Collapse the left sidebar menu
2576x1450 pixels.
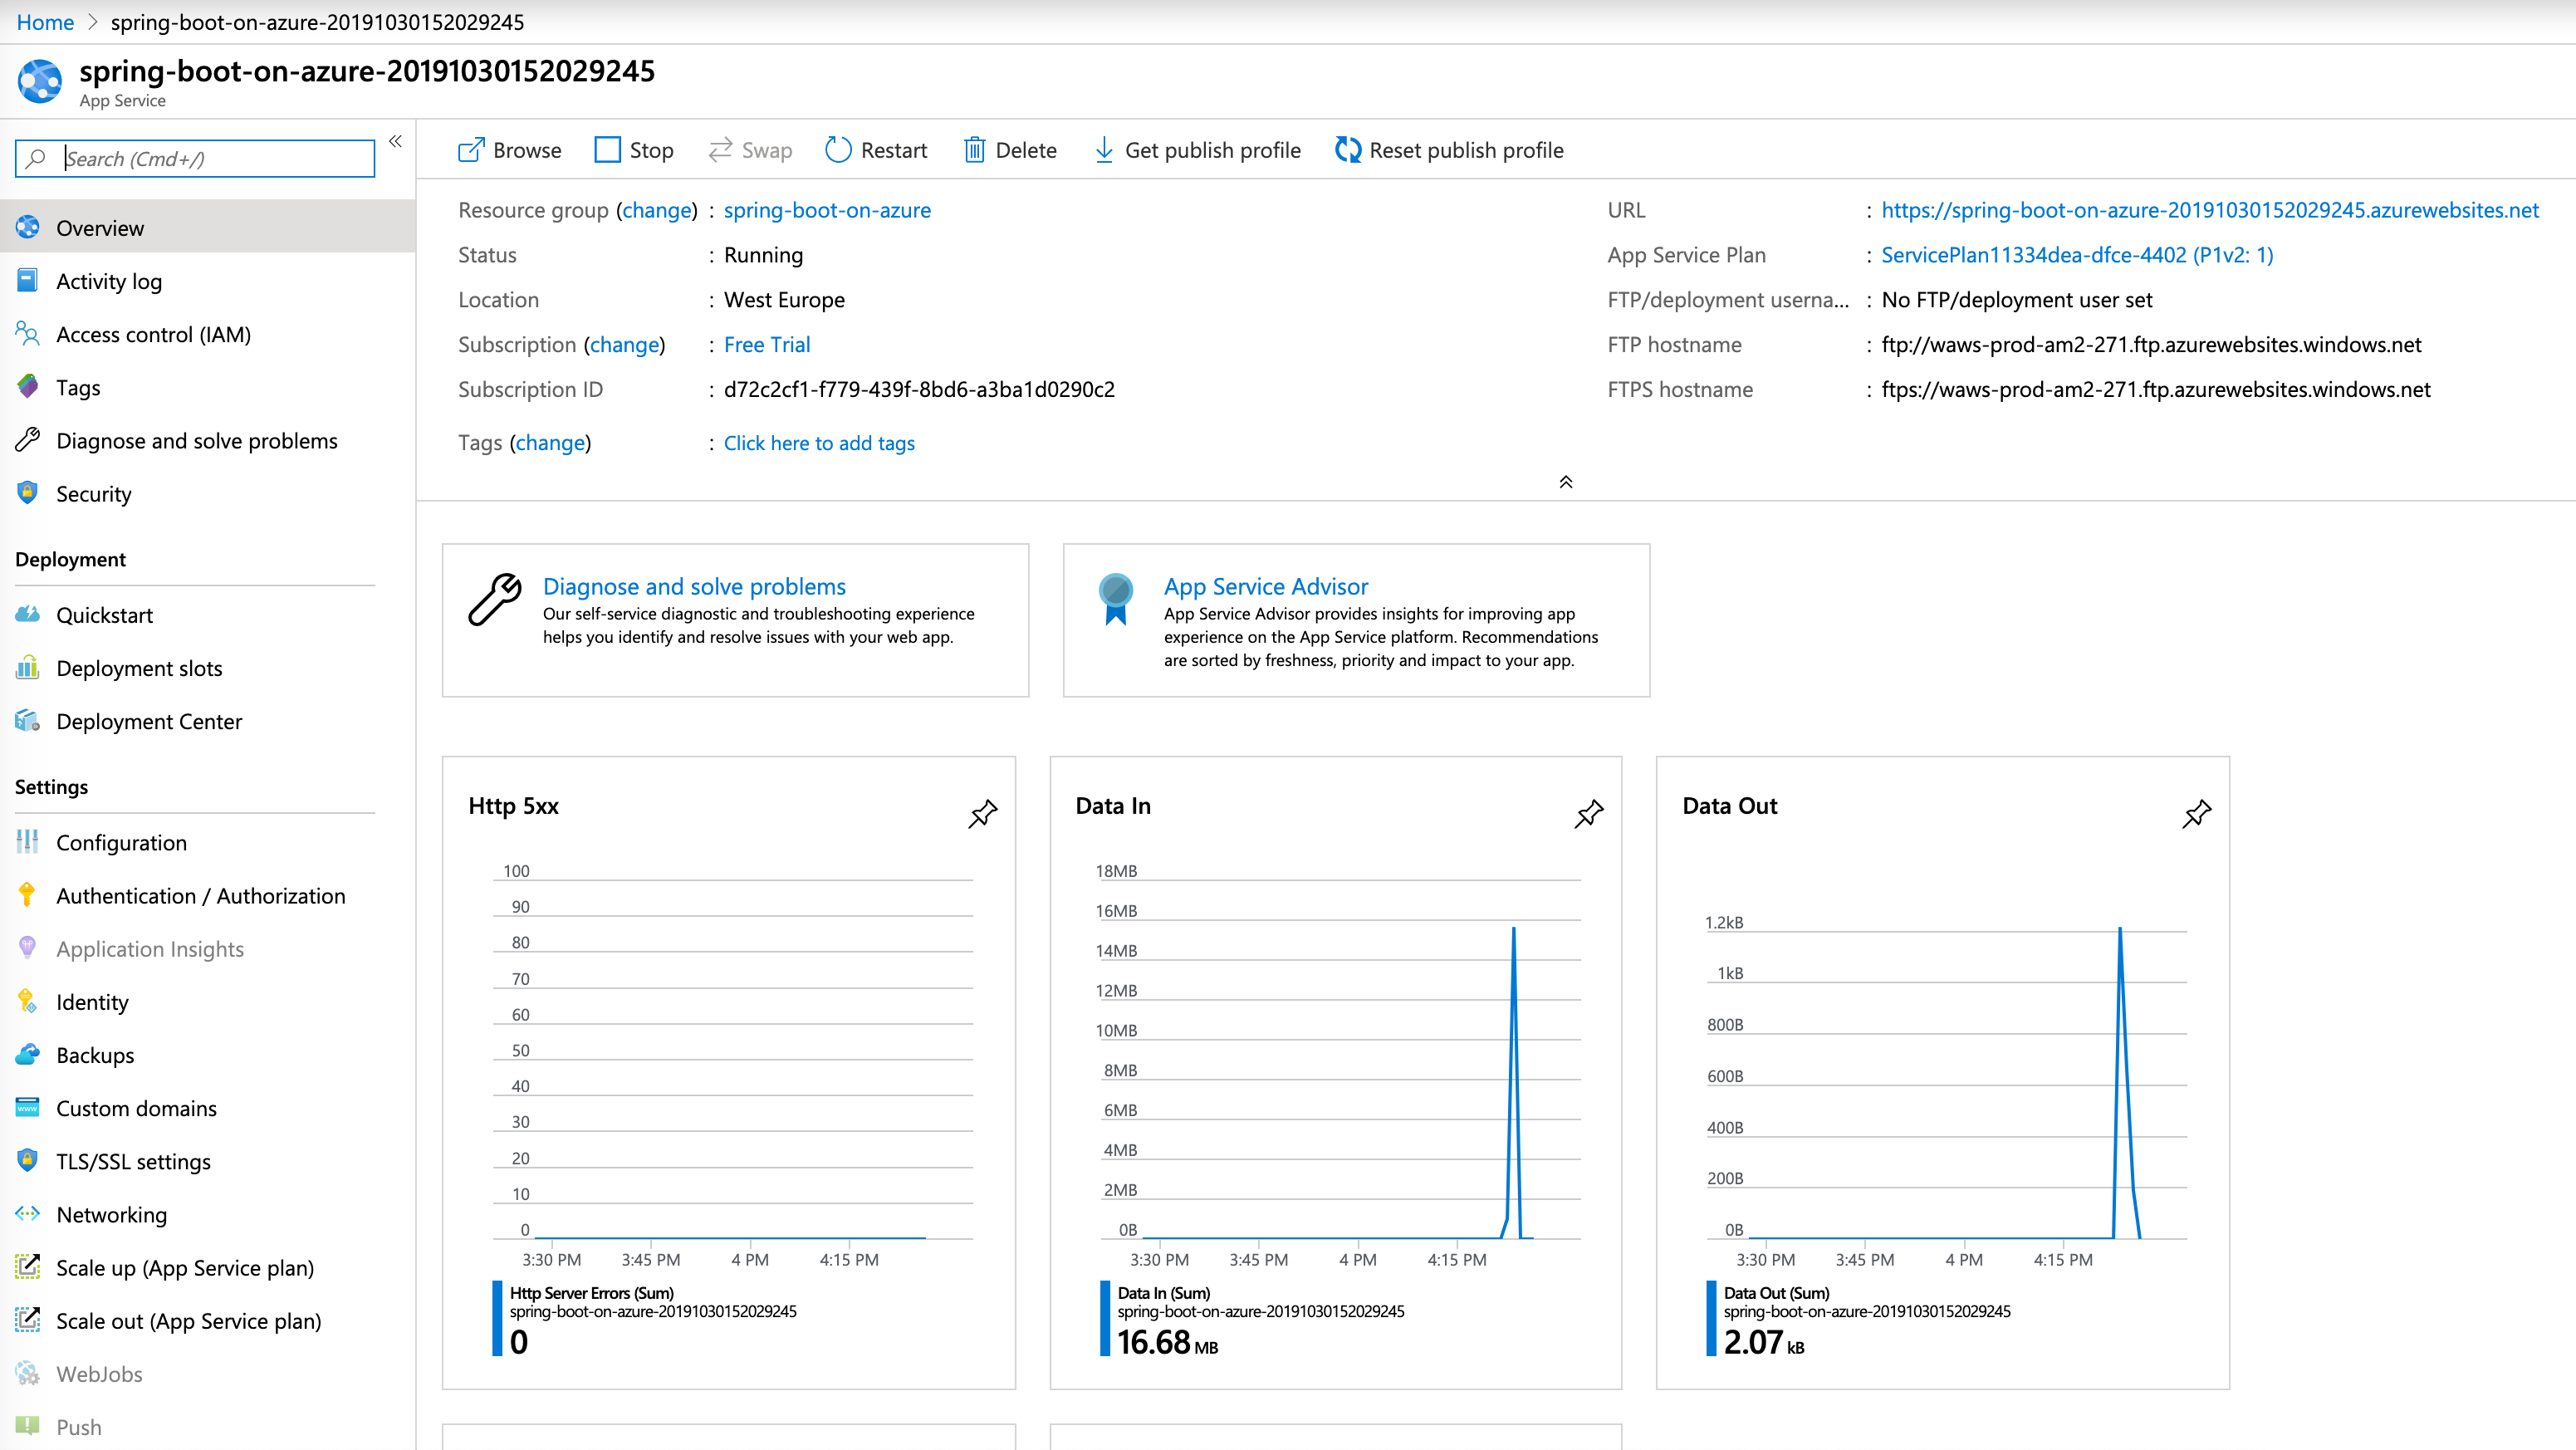tap(395, 141)
